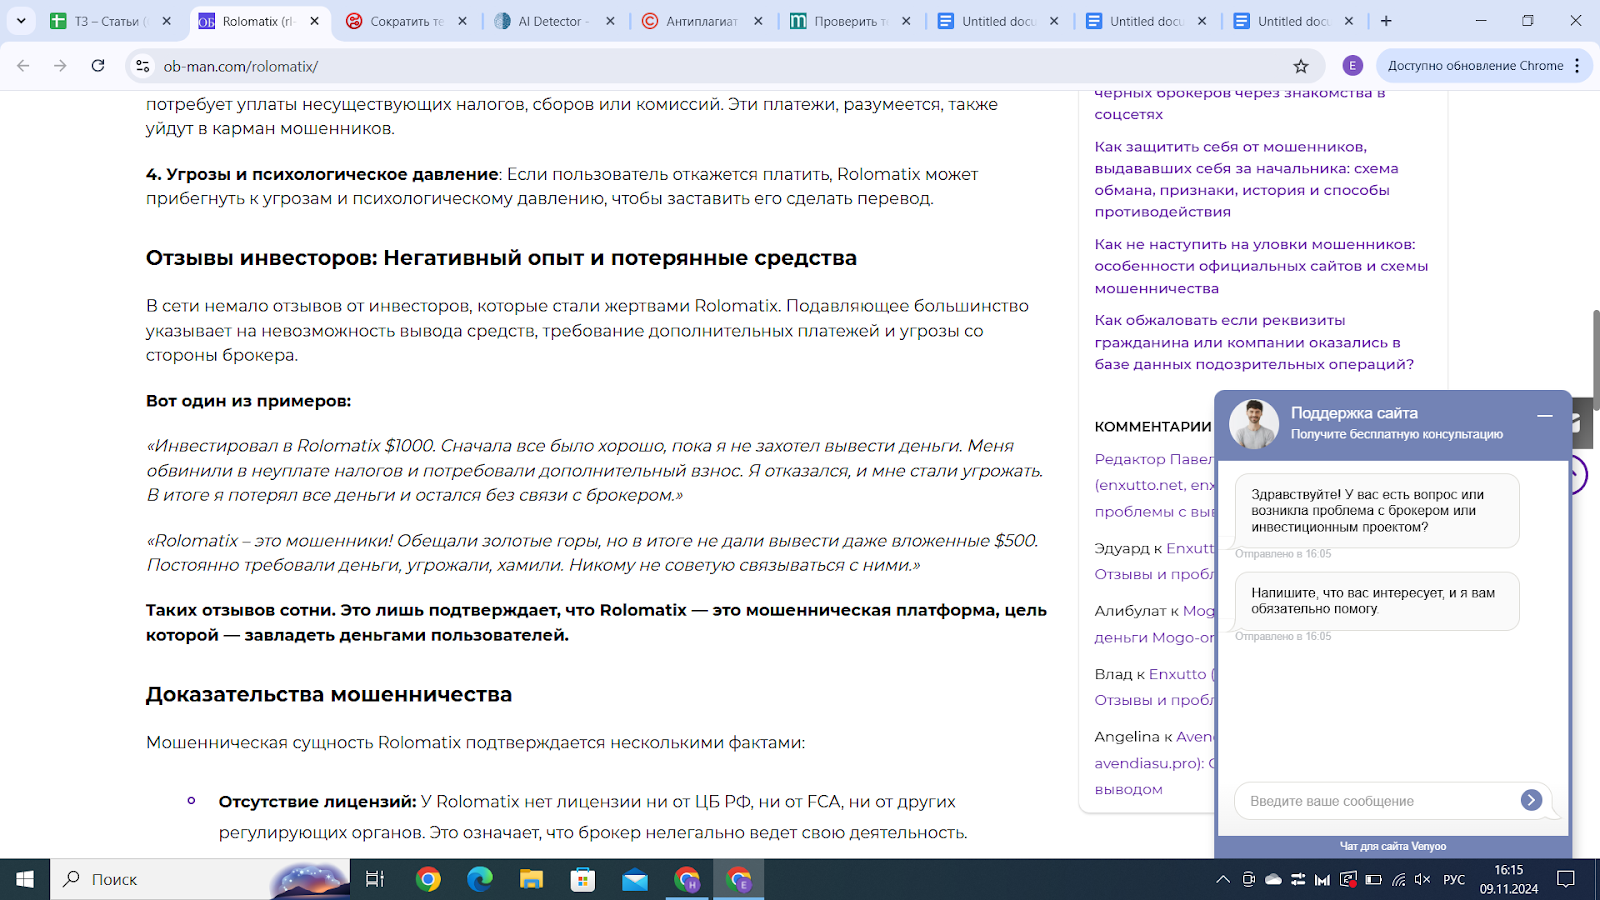Switch to the Антиплагиат tab
The height and width of the screenshot is (900, 1600).
click(x=704, y=21)
